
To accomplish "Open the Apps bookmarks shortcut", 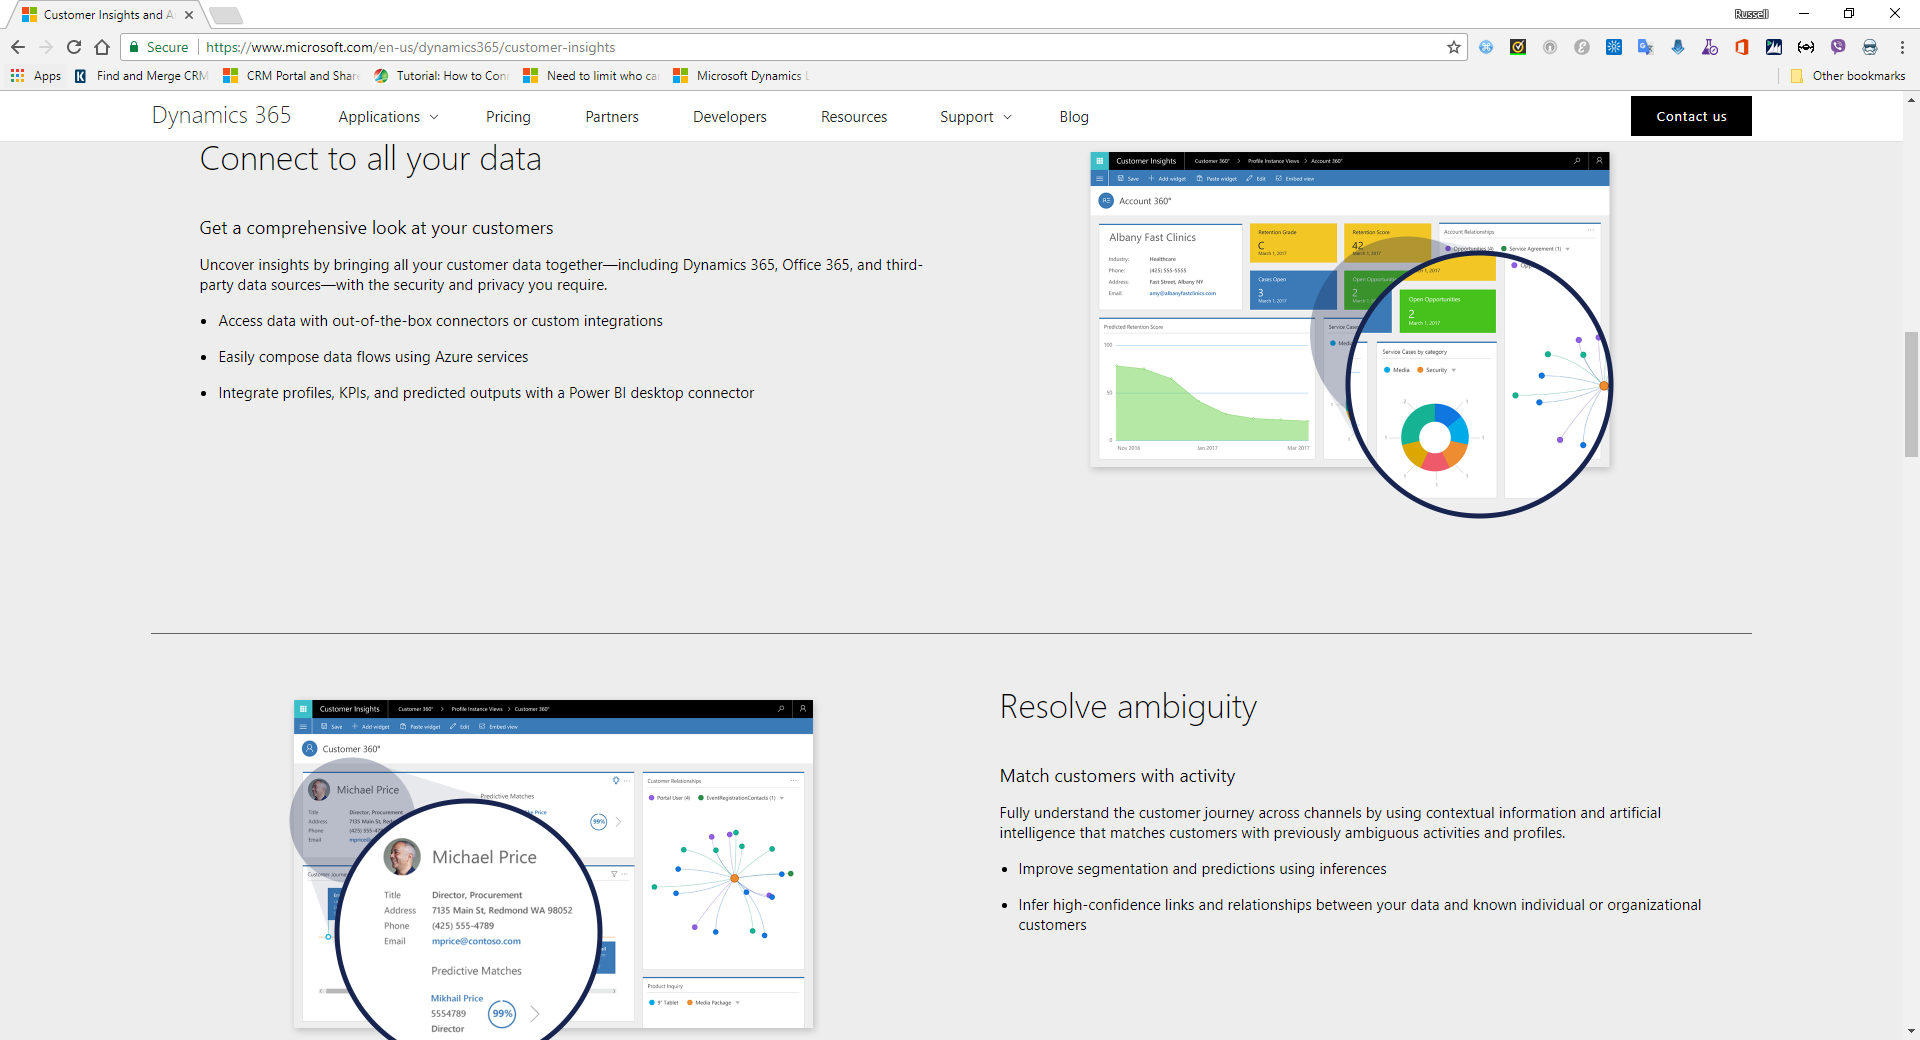I will (x=36, y=76).
